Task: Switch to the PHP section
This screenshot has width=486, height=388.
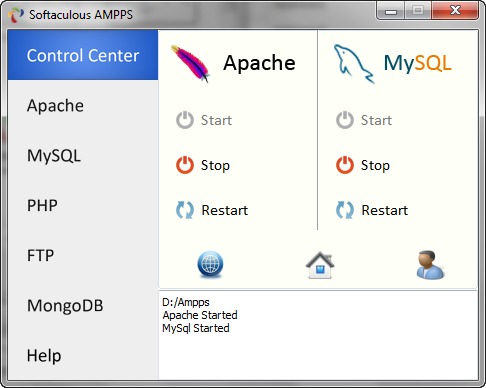Action: point(83,205)
